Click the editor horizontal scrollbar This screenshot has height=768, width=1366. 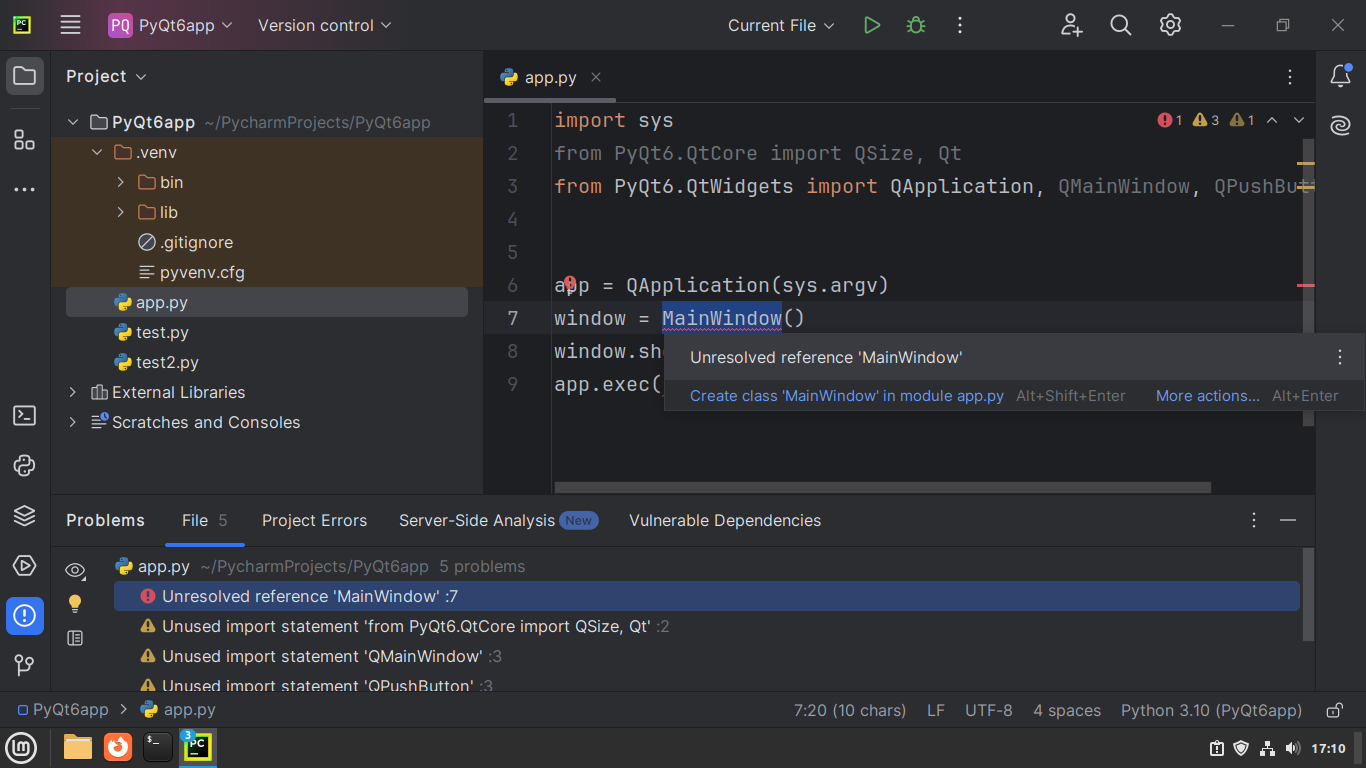pyautogui.click(x=883, y=488)
